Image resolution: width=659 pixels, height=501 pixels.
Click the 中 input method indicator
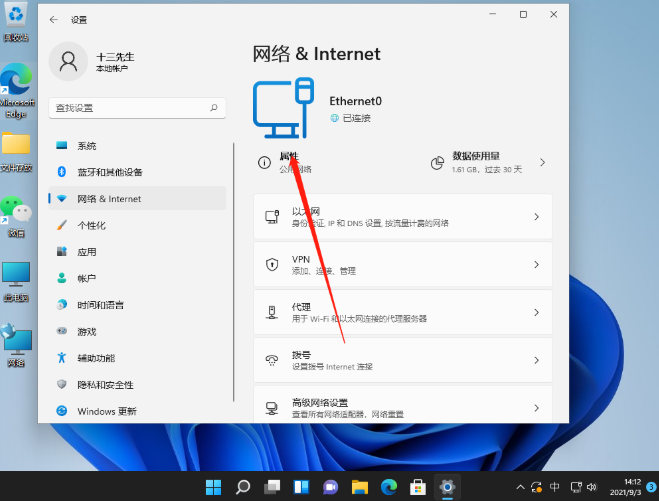(554, 487)
